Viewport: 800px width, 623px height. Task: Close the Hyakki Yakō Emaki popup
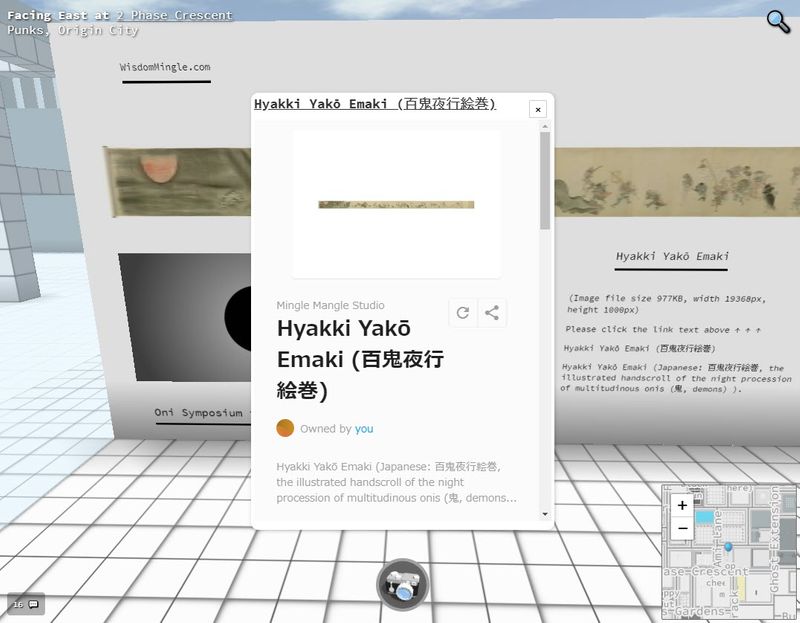(x=538, y=109)
